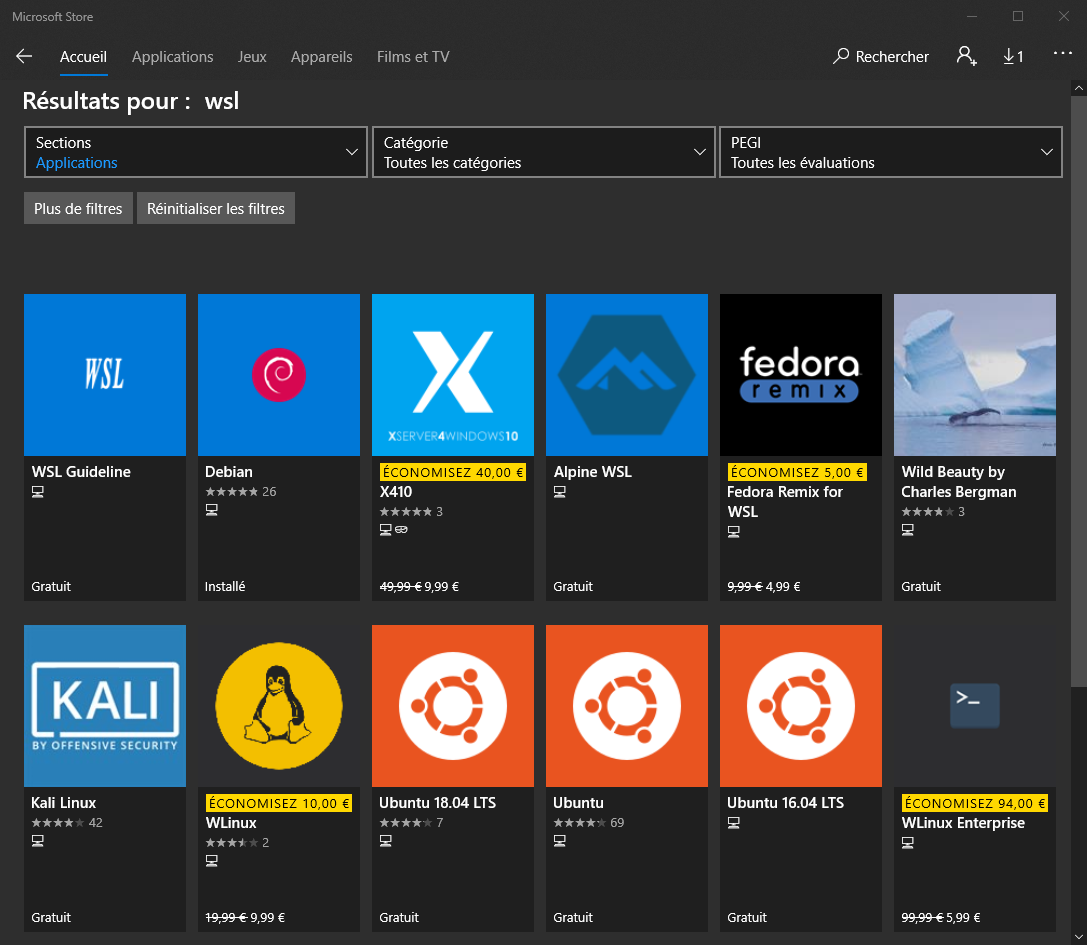
Task: Expand the PEGI ratings dropdown
Action: tap(891, 152)
